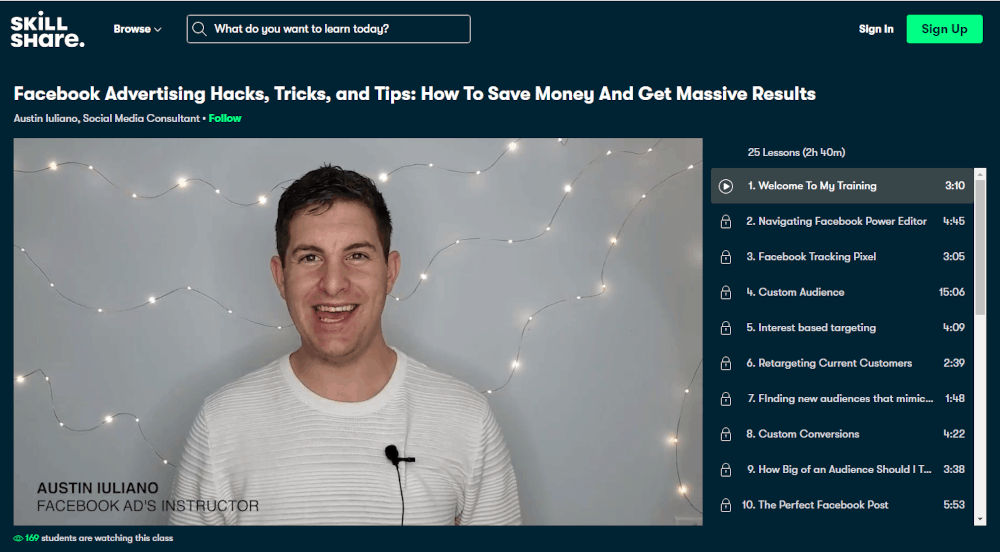Click the eye icon by students watching

tap(18, 538)
